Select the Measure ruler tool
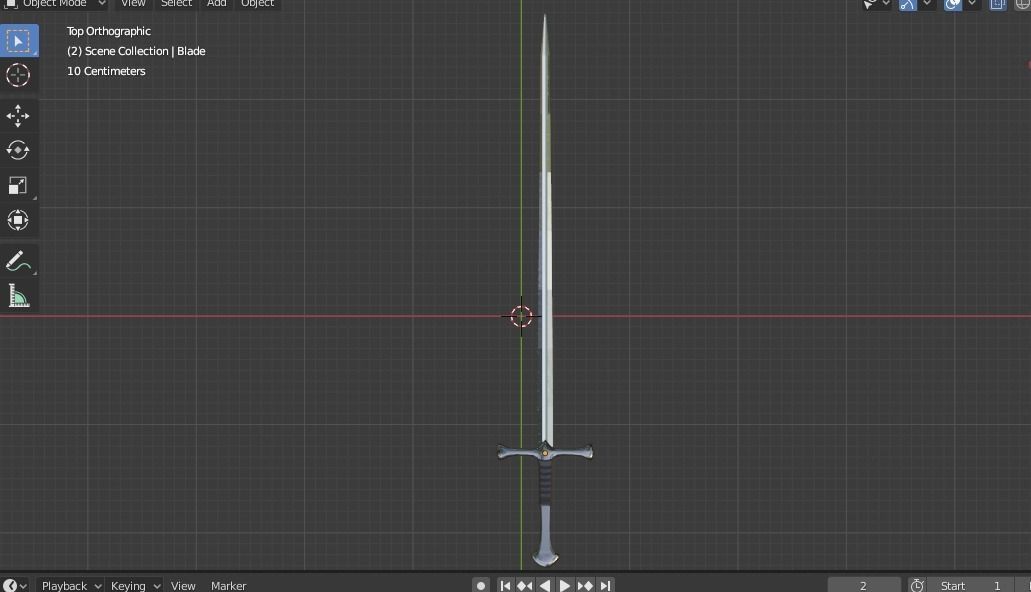The image size is (1031, 592). 18,296
